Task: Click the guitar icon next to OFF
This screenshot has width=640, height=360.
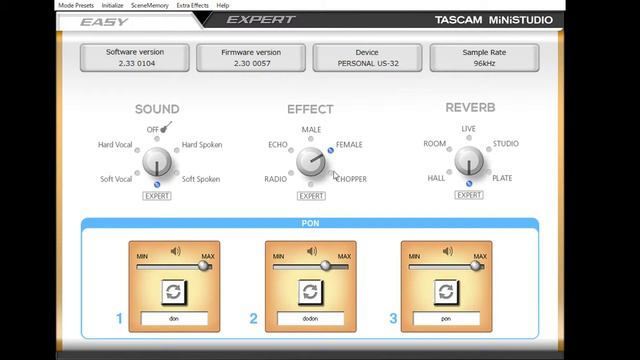Action: point(166,127)
